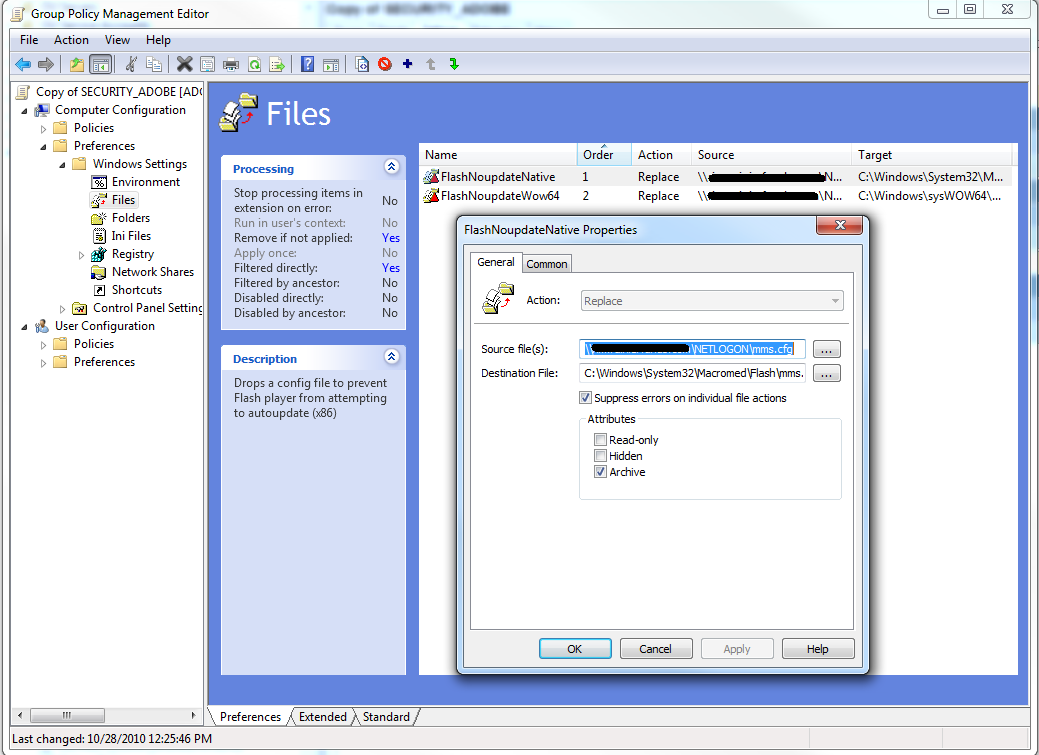Uncheck the Archive attribute box
Image resolution: width=1039 pixels, height=755 pixels.
tap(600, 471)
